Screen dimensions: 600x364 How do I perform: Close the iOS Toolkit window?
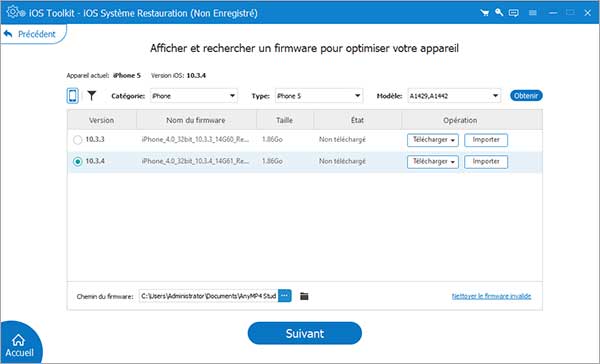click(588, 13)
